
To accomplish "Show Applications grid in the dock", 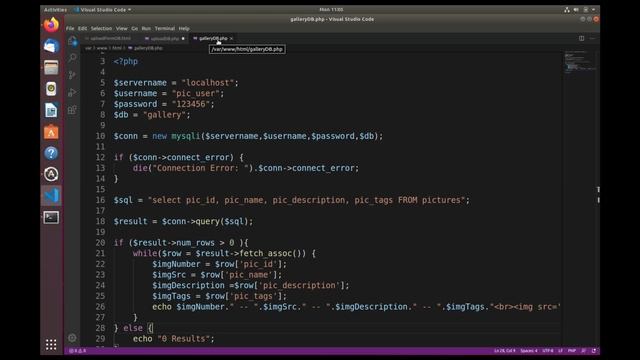I will click(51, 344).
